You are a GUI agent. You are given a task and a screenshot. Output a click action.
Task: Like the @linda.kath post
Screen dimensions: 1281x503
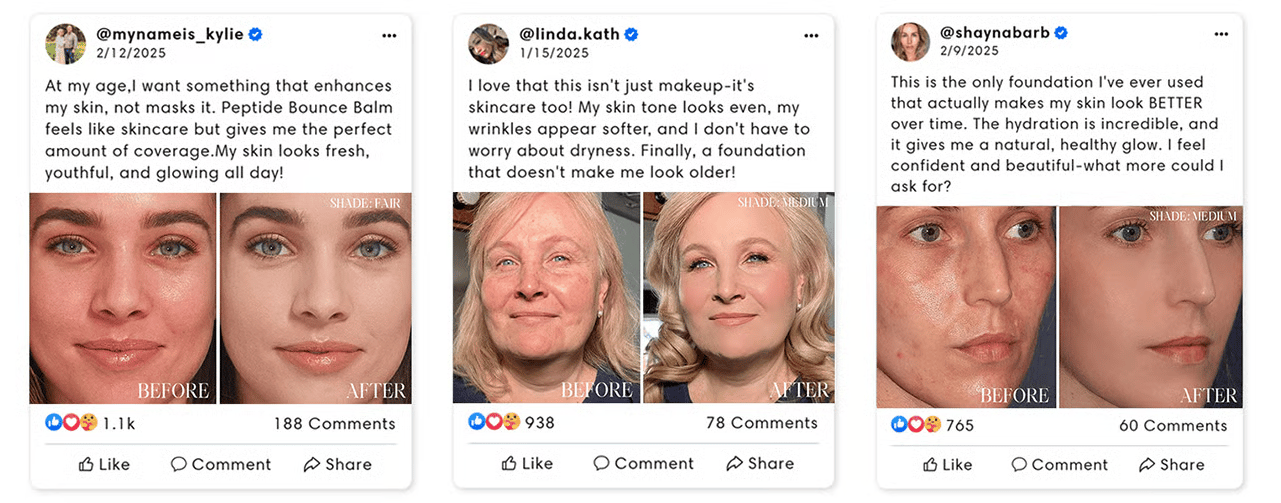coord(527,463)
